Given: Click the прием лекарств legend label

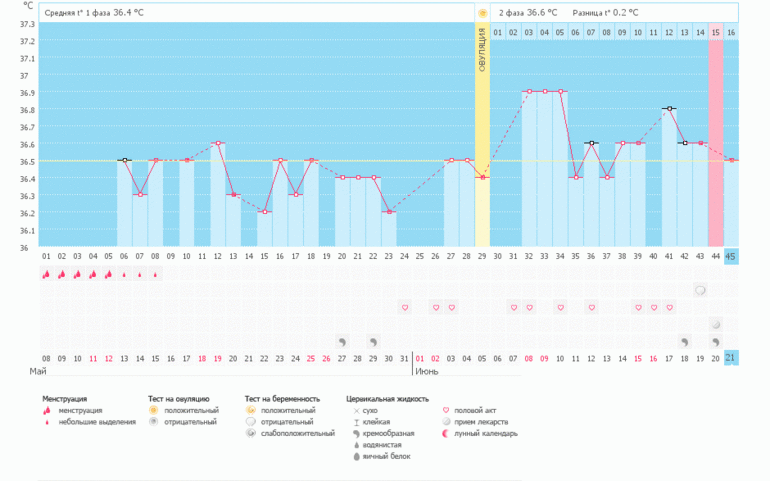Looking at the screenshot, I should click(487, 422).
